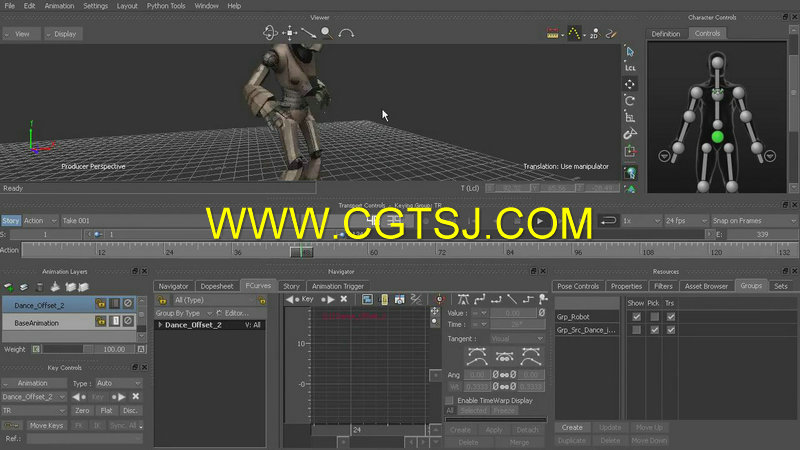
Task: Click the zoom magnifier icon atop viewer
Action: pos(326,33)
